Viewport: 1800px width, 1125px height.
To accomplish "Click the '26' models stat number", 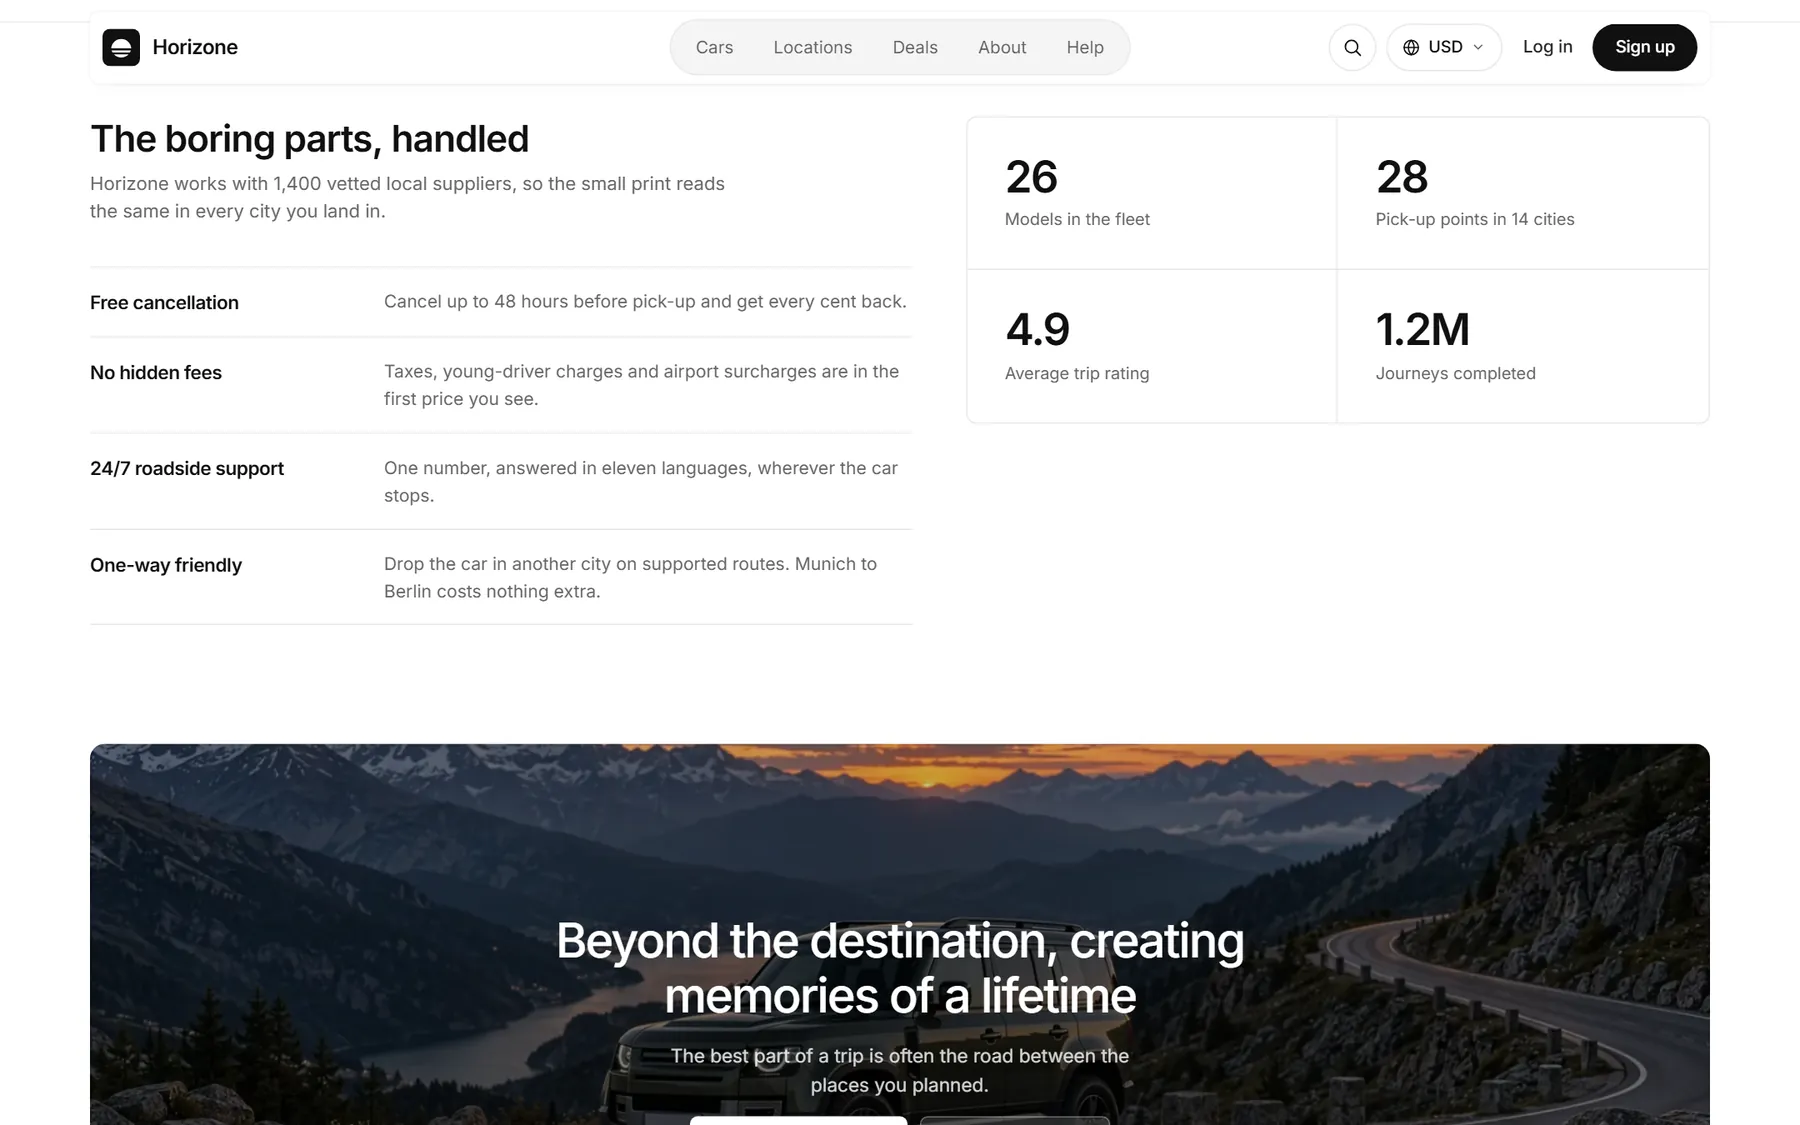I will pyautogui.click(x=1031, y=177).
